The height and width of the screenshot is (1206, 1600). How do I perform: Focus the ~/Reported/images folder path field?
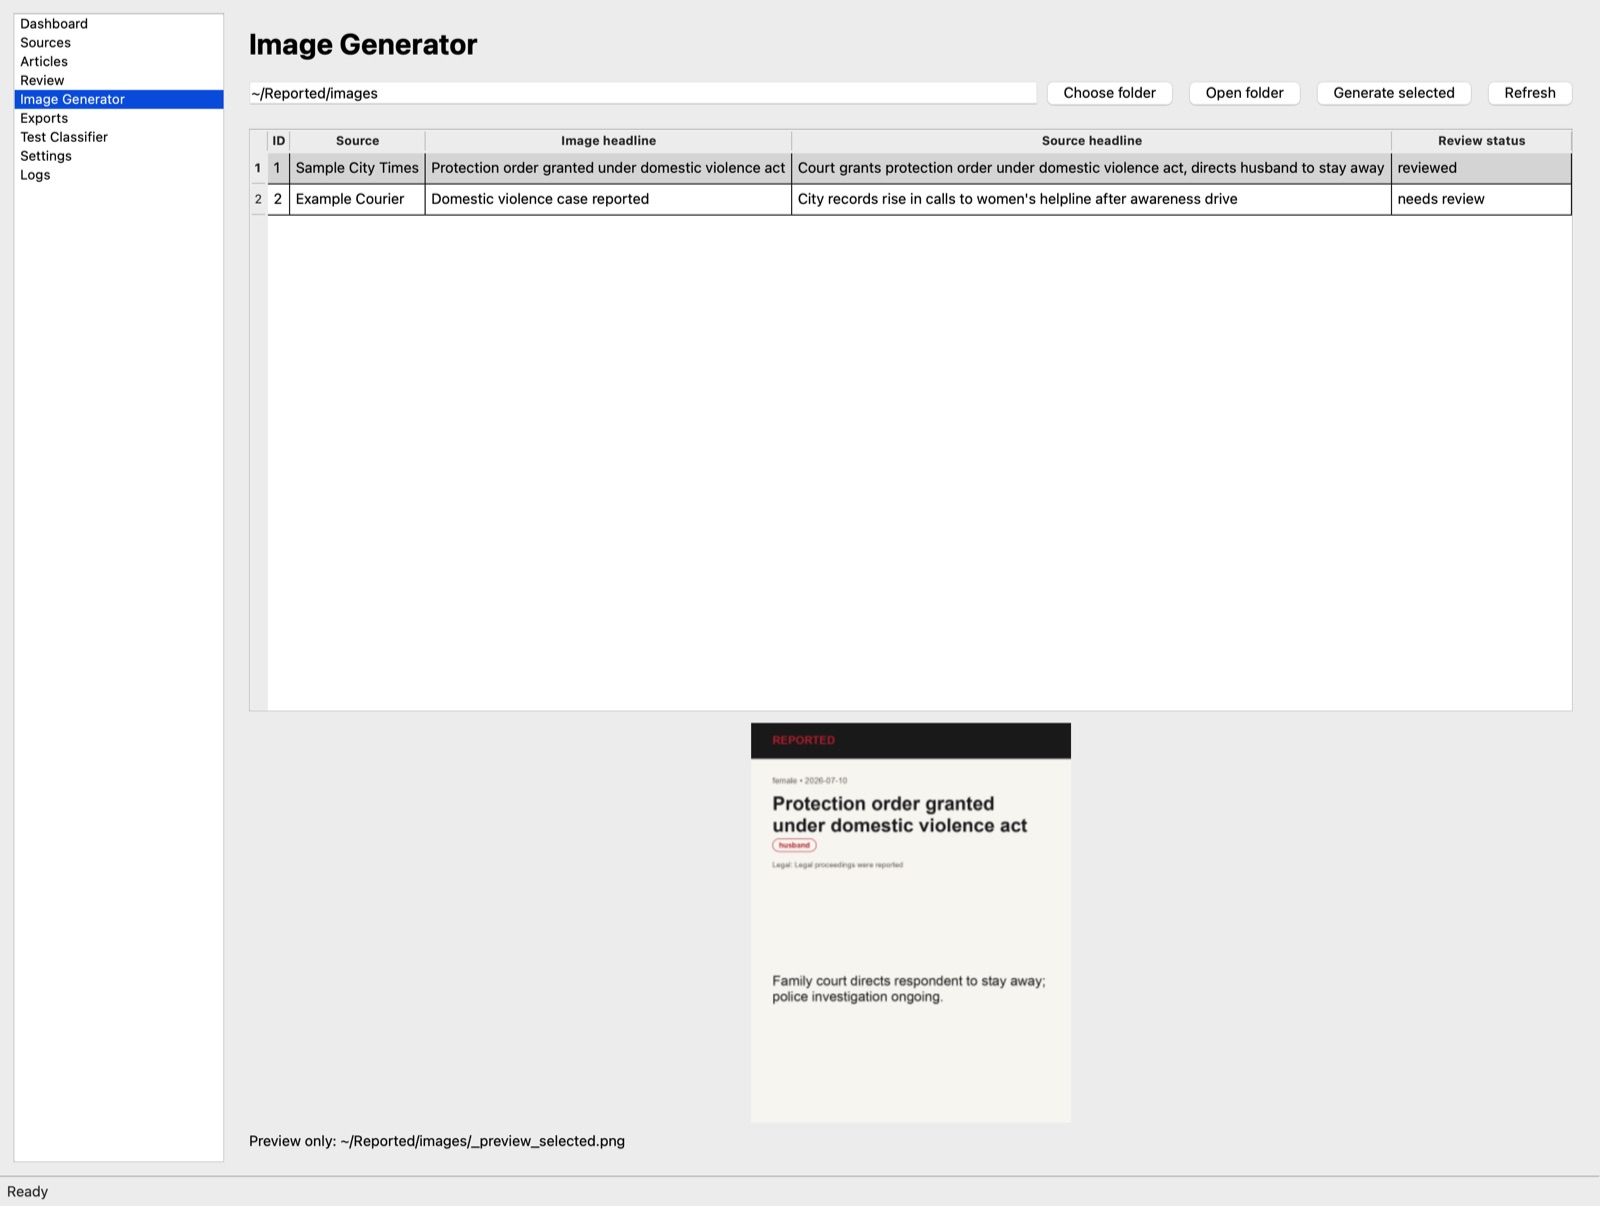coord(642,93)
